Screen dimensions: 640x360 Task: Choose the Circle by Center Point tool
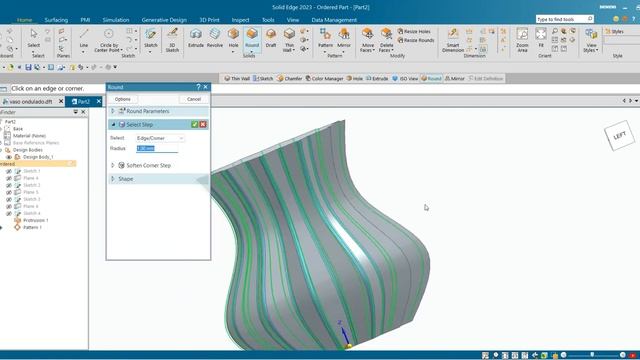(108, 40)
